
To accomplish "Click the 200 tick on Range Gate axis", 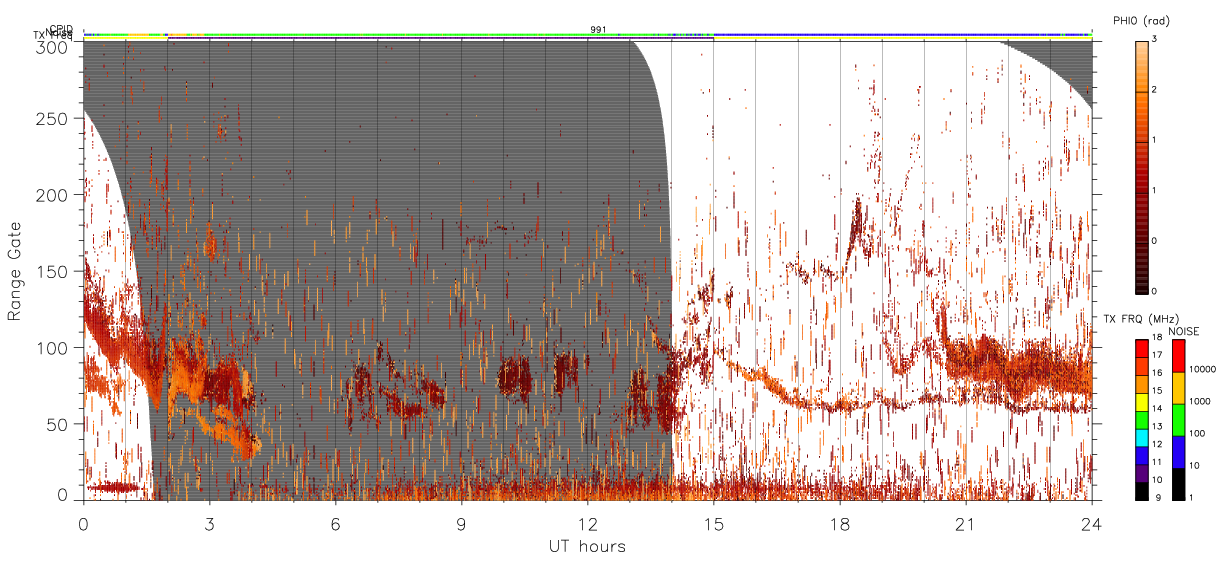I will (54, 195).
